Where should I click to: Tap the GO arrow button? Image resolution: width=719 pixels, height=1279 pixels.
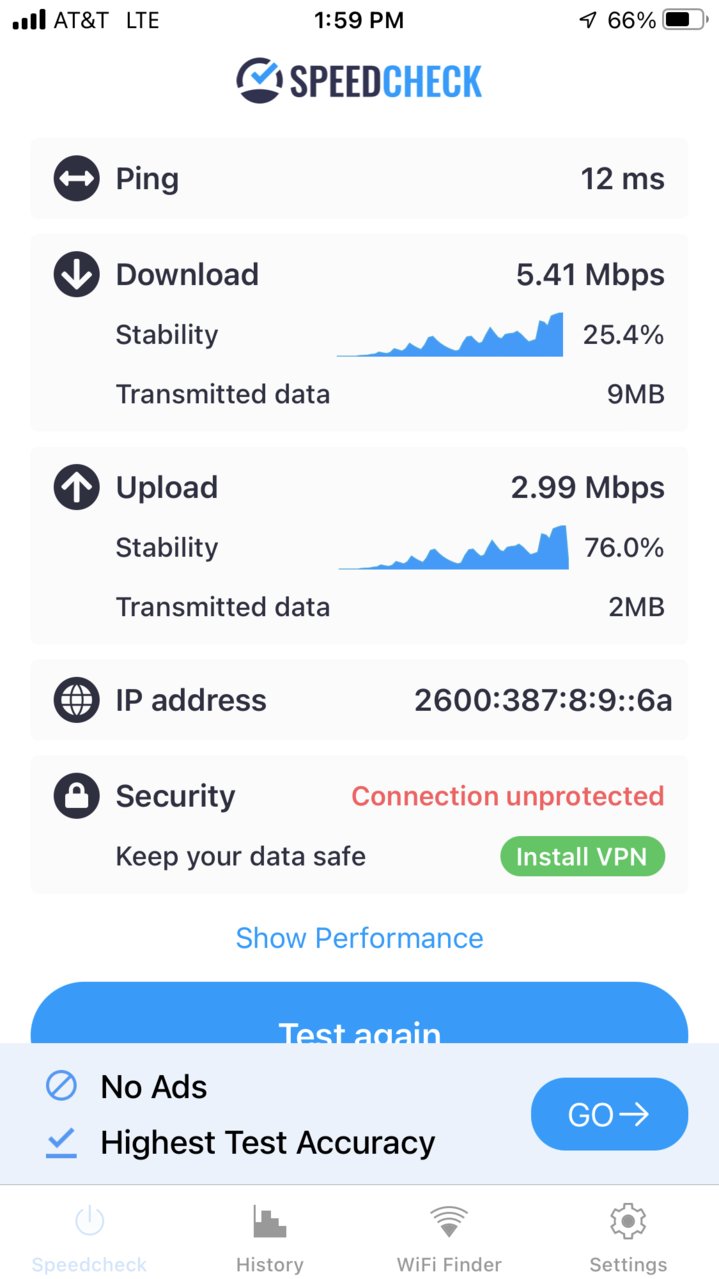(x=609, y=1114)
